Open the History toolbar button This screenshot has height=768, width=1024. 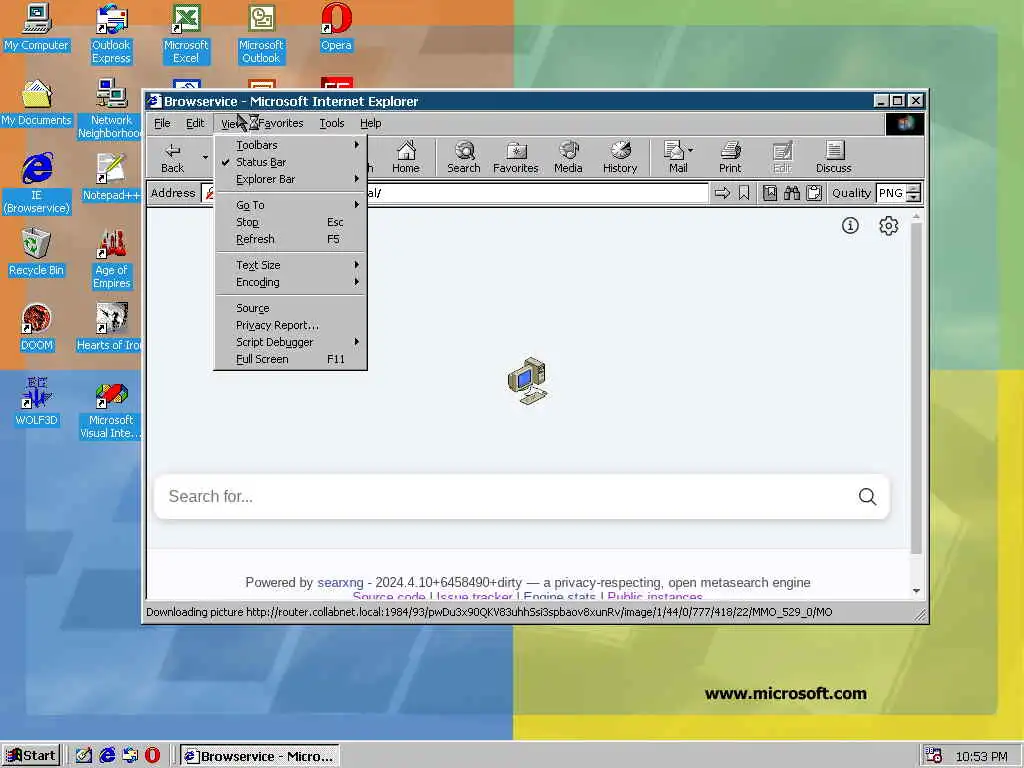pyautogui.click(x=620, y=157)
